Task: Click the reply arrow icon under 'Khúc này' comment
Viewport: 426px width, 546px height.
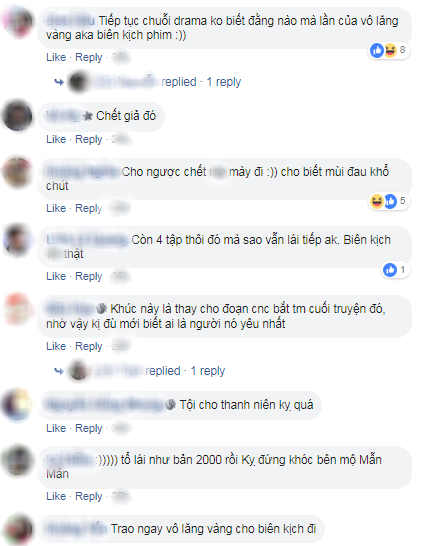Action: coord(59,371)
